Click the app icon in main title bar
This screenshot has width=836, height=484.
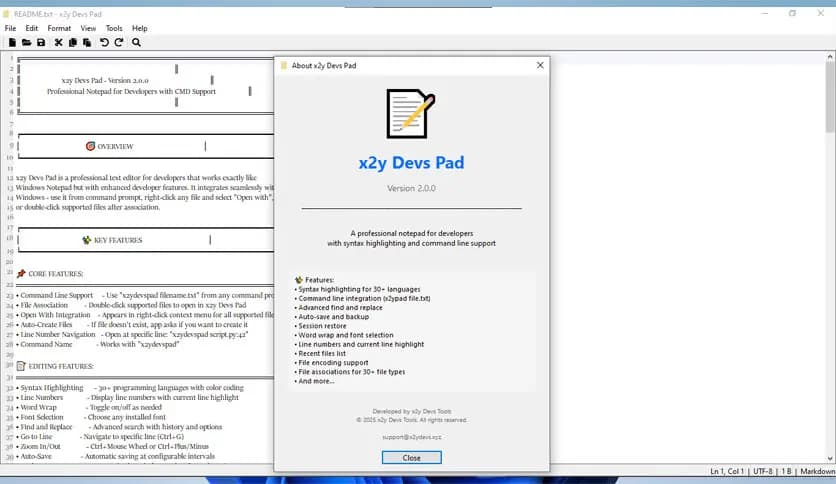[x=6, y=14]
